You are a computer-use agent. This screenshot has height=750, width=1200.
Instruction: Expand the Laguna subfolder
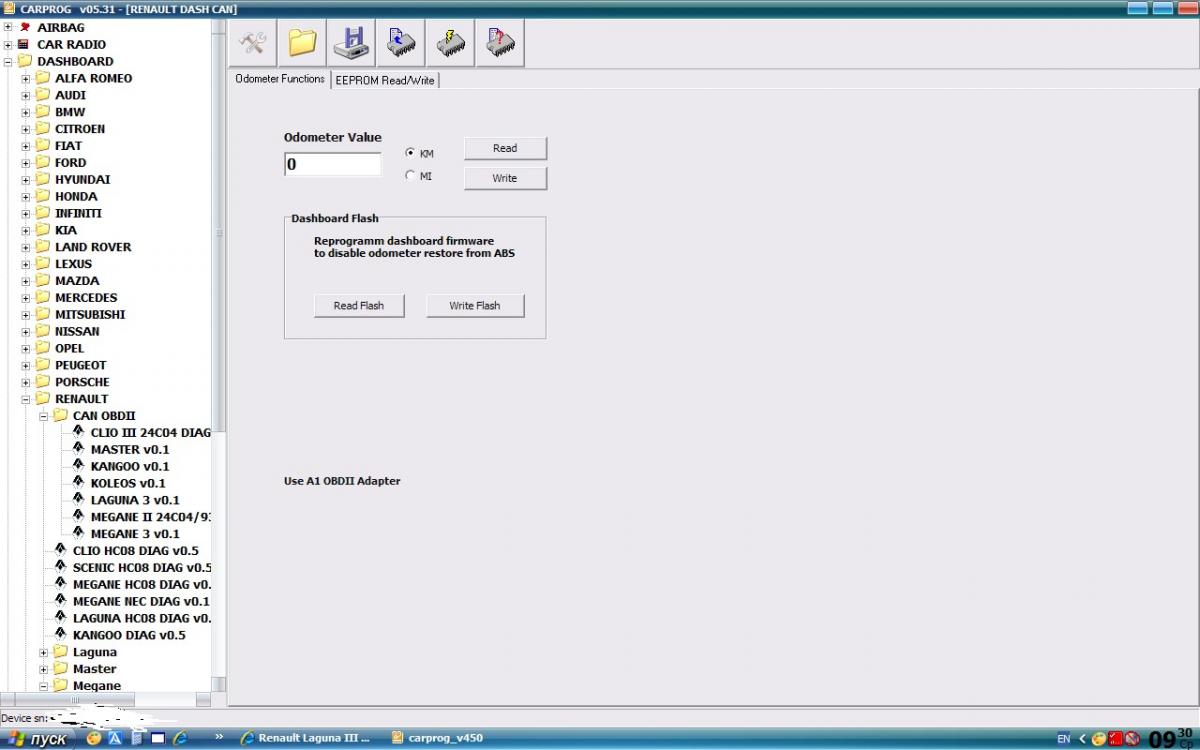(44, 652)
